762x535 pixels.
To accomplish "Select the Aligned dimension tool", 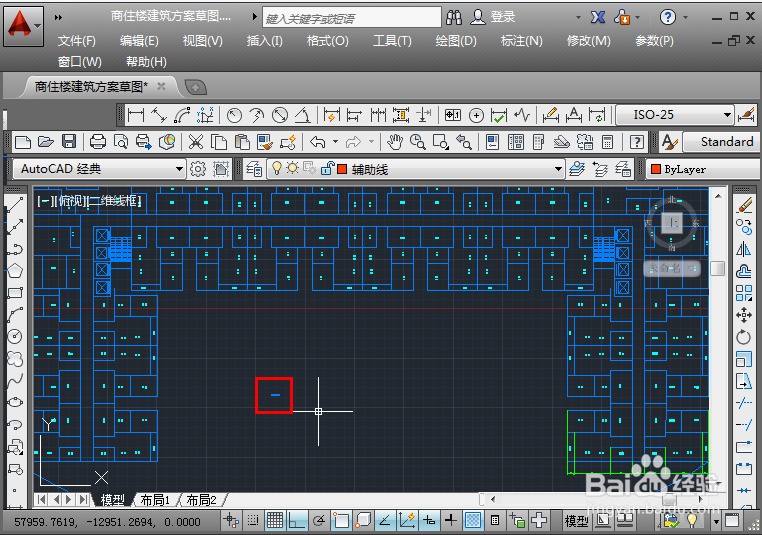I will coord(159,116).
